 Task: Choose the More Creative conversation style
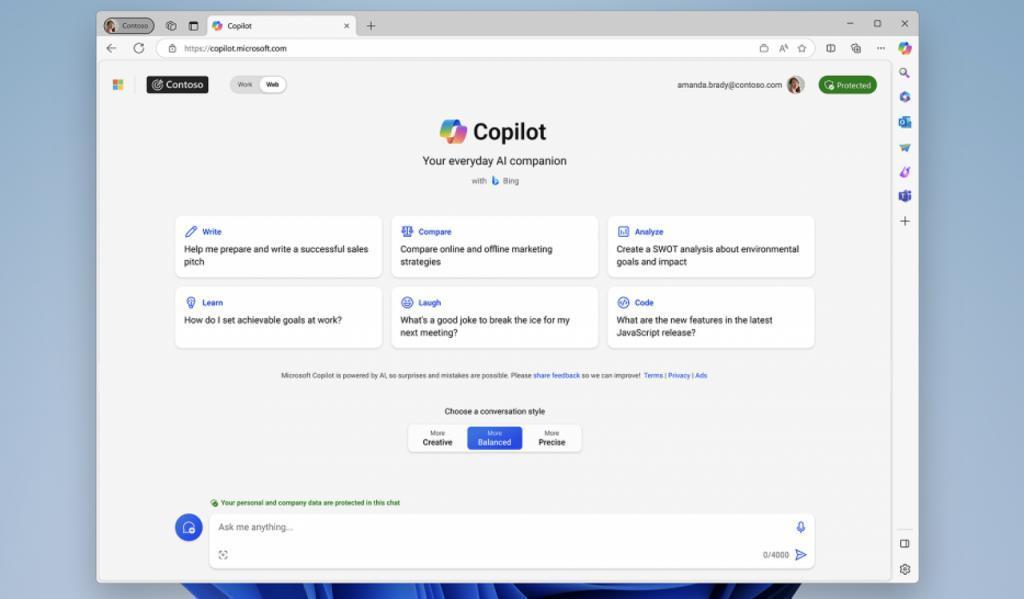437,438
